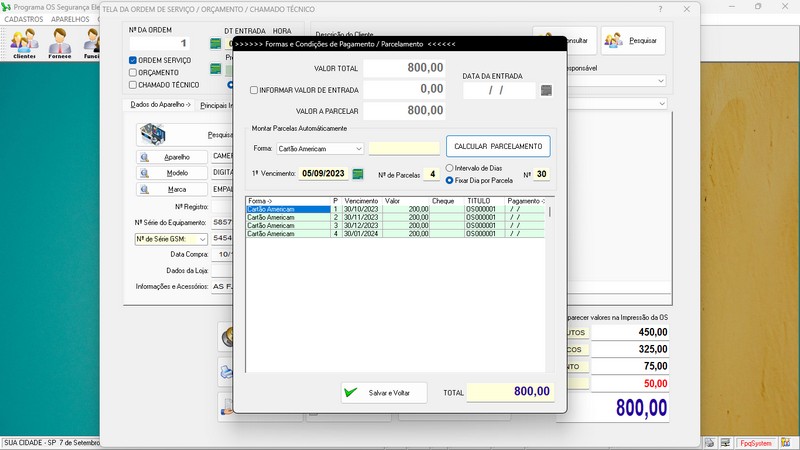Expand the Responsável dropdown in order window

click(661, 81)
